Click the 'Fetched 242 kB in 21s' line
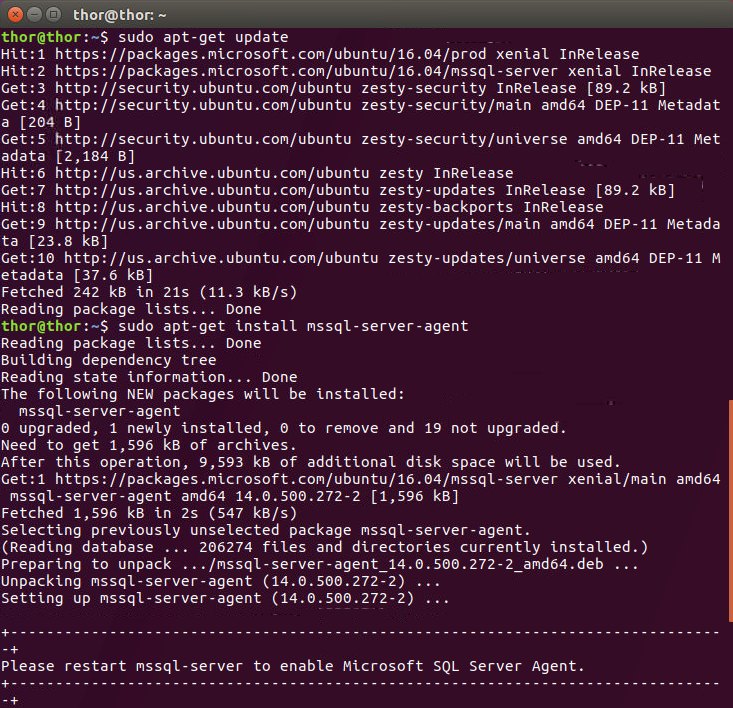This screenshot has height=708, width=733. tap(149, 292)
